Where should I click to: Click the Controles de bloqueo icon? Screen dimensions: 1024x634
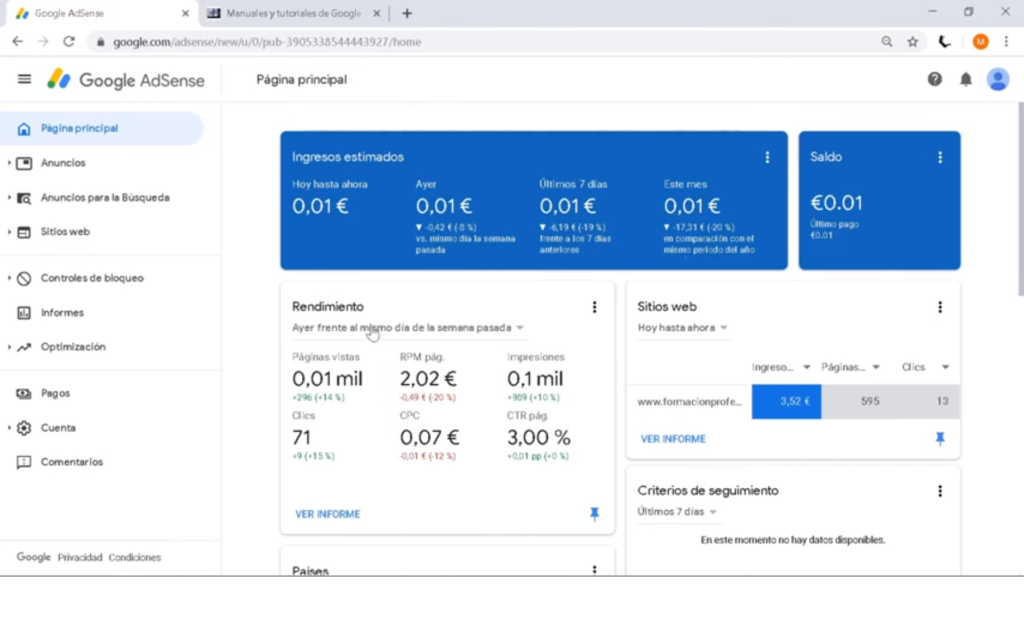coord(24,278)
